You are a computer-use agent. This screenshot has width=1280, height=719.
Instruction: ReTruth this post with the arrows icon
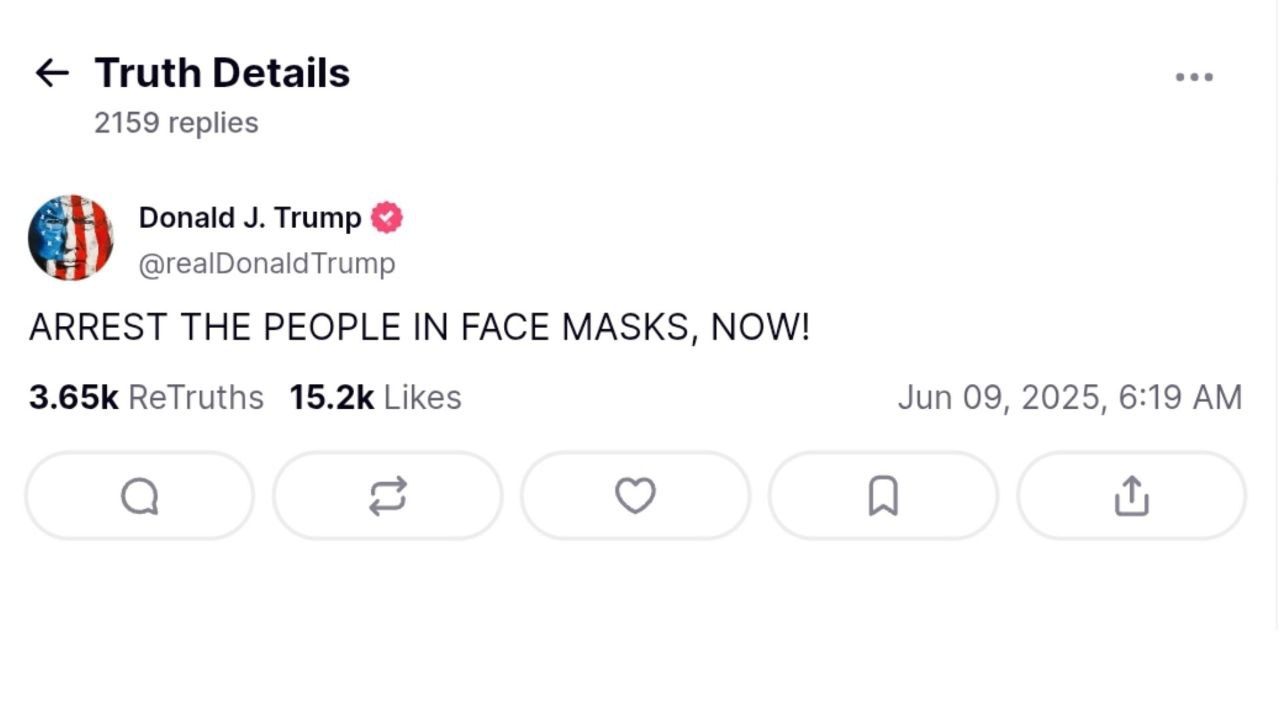(x=387, y=496)
